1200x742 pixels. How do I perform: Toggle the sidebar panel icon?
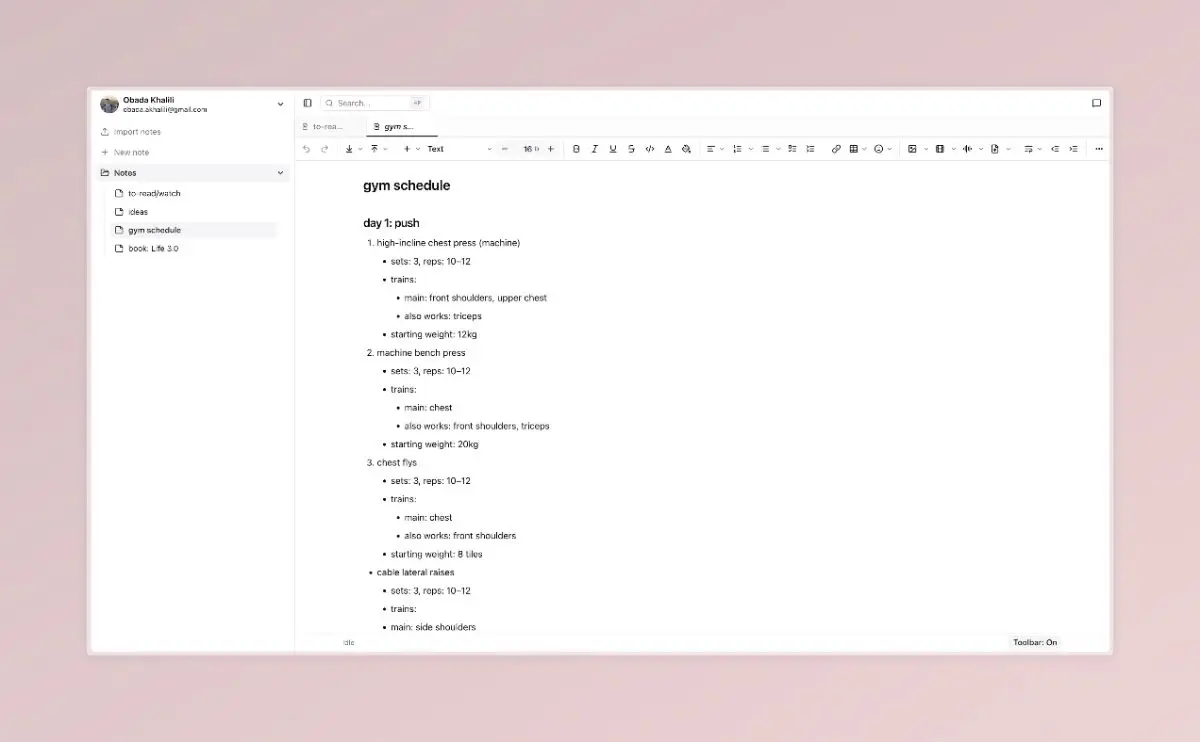pyautogui.click(x=307, y=103)
